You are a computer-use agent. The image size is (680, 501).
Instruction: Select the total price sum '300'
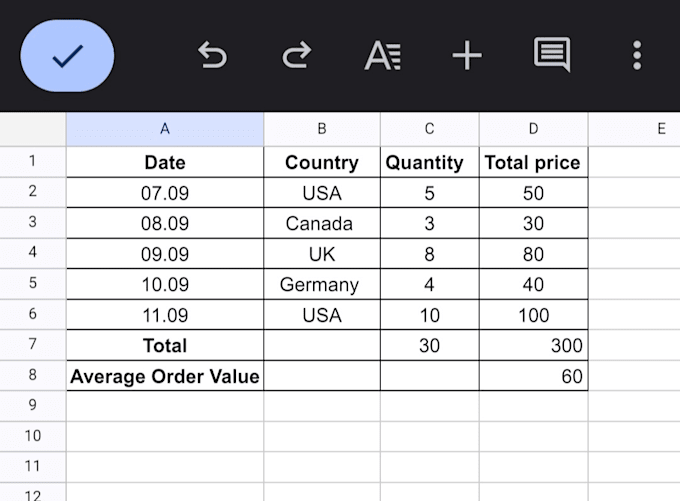(533, 345)
